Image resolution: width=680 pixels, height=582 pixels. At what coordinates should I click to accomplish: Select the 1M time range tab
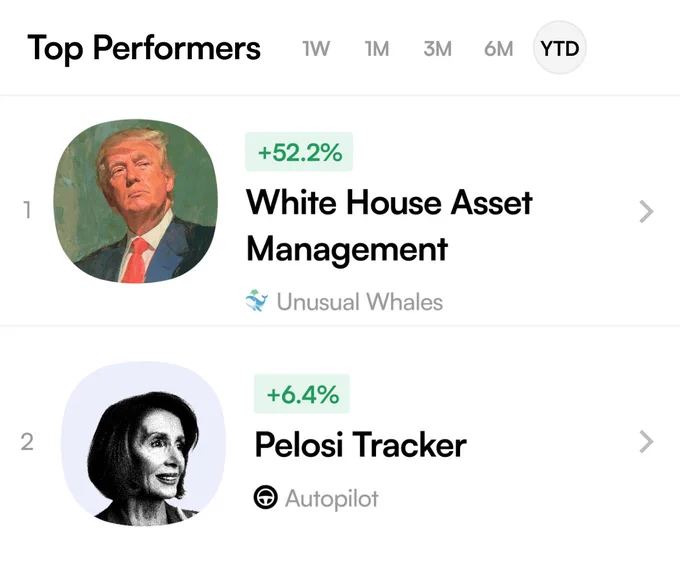pos(377,49)
